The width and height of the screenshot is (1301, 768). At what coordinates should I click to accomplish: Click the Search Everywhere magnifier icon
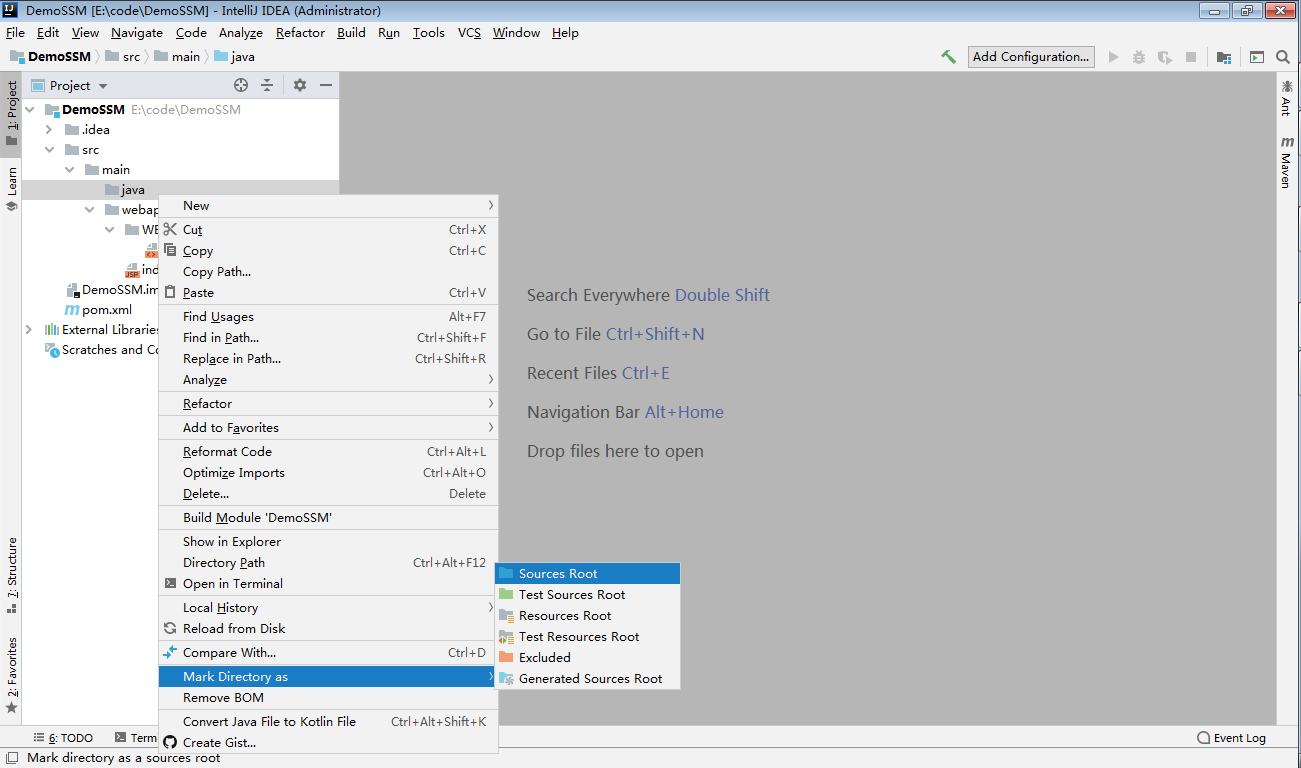(1283, 57)
